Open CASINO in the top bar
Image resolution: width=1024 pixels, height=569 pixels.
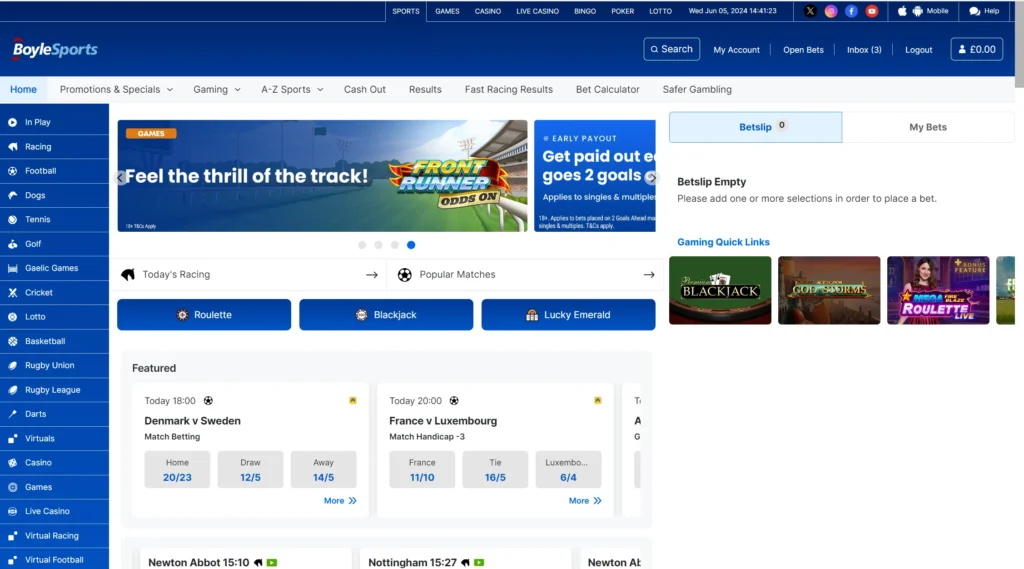(488, 11)
